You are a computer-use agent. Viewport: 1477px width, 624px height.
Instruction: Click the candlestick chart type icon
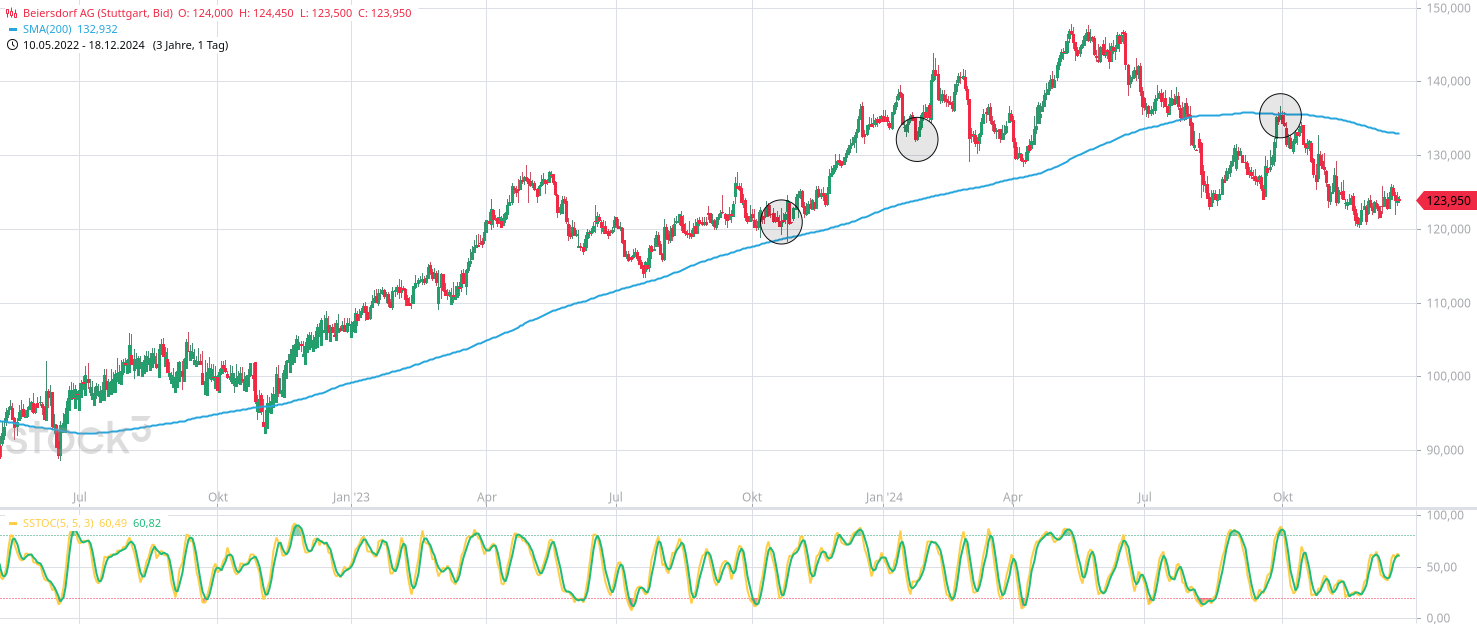click(11, 13)
